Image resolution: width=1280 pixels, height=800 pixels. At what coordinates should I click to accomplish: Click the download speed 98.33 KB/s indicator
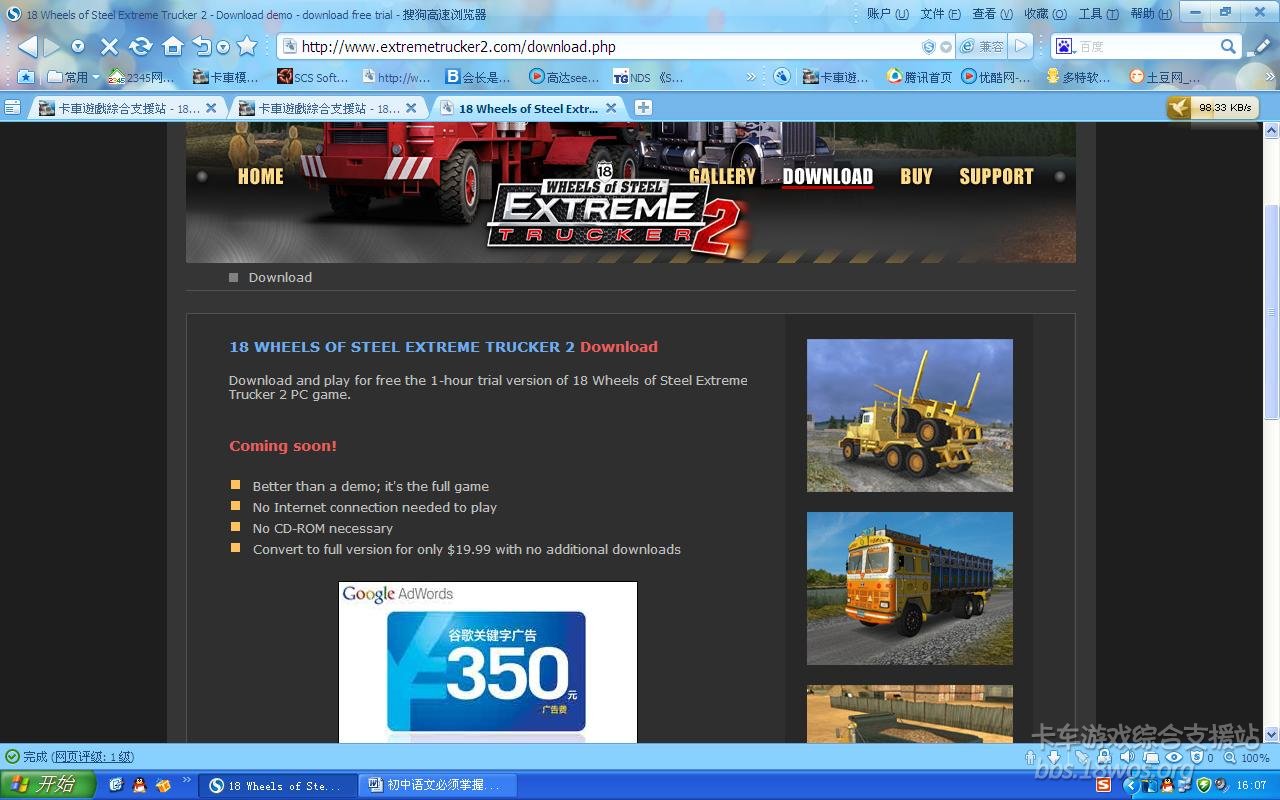(1212, 107)
